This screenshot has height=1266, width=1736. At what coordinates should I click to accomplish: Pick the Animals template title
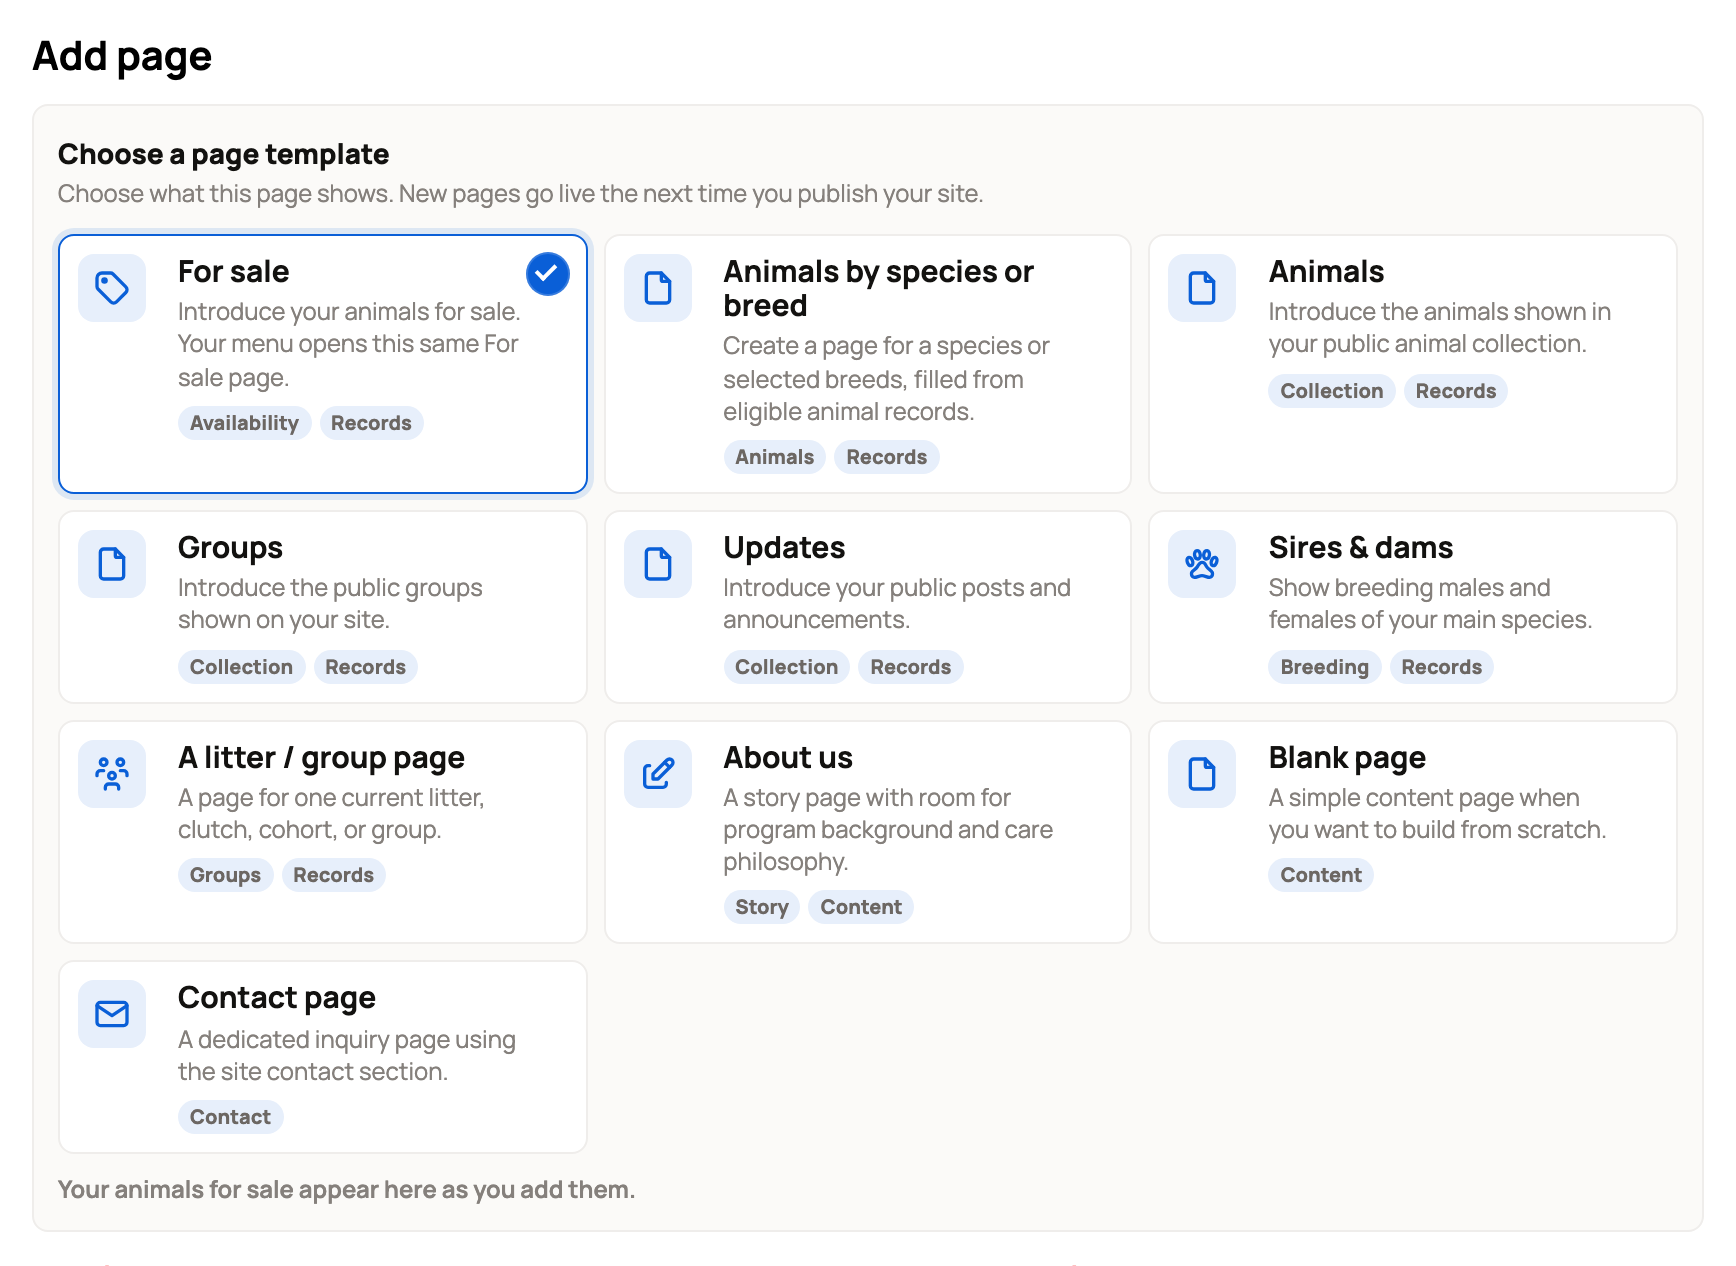coord(1326,272)
